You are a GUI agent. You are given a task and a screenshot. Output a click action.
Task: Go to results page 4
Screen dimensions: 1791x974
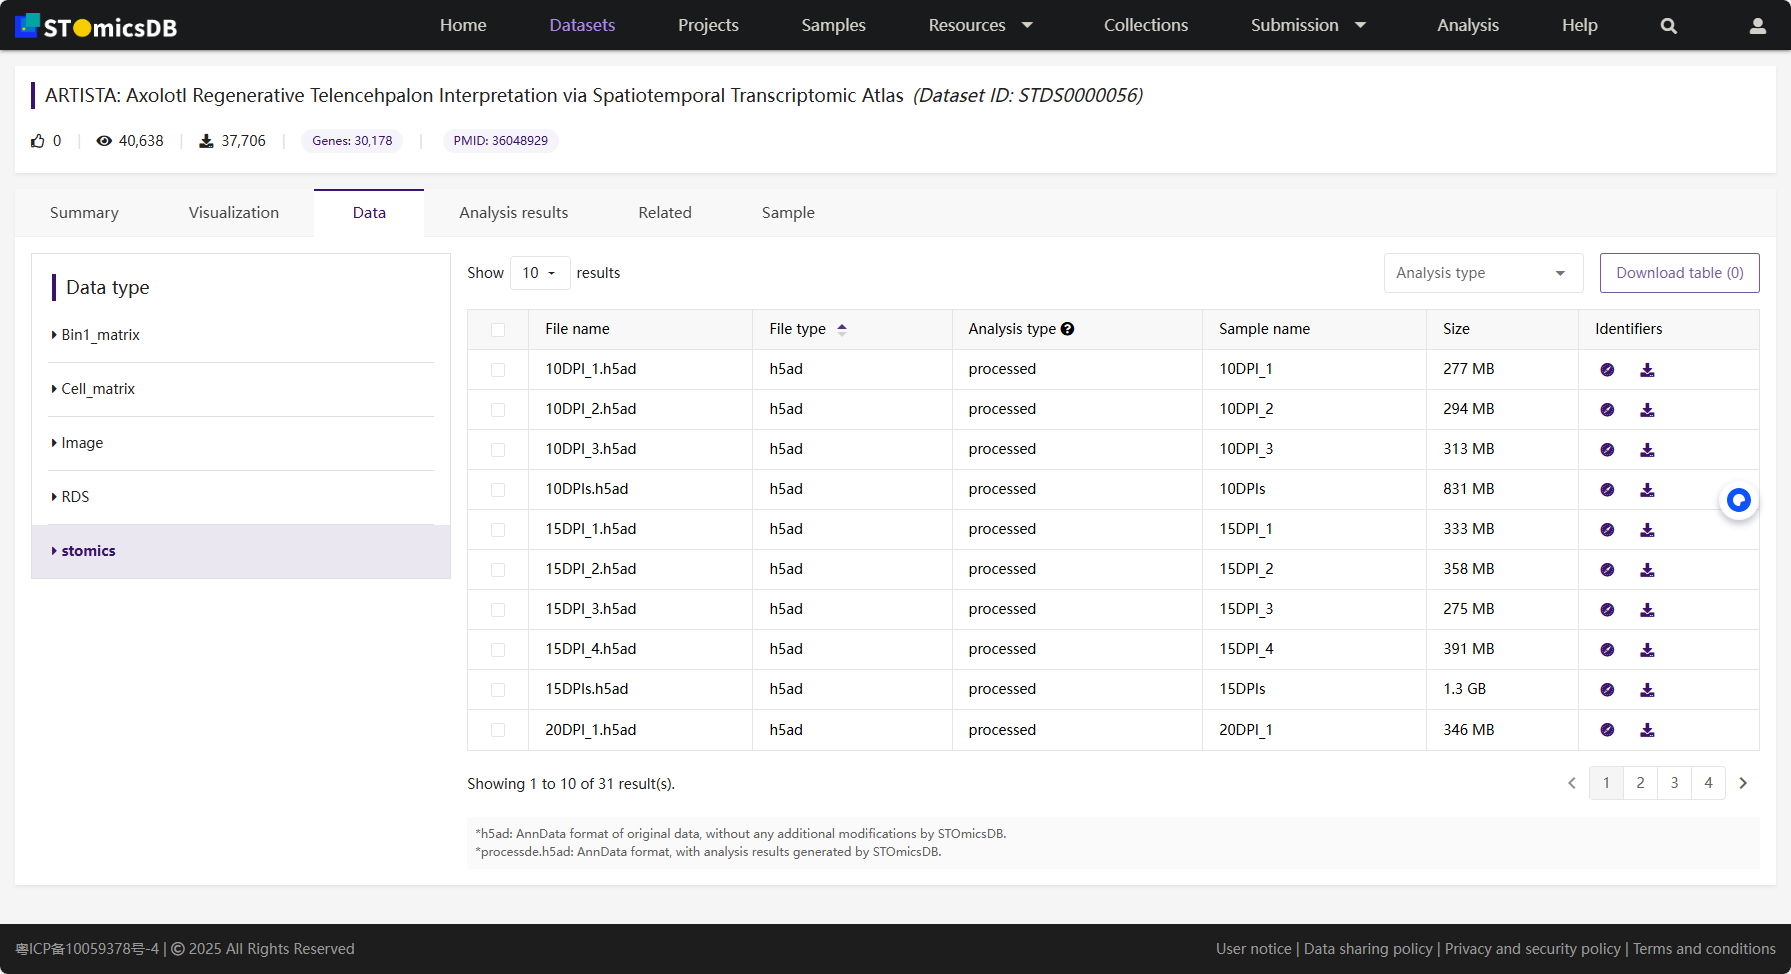1708,783
